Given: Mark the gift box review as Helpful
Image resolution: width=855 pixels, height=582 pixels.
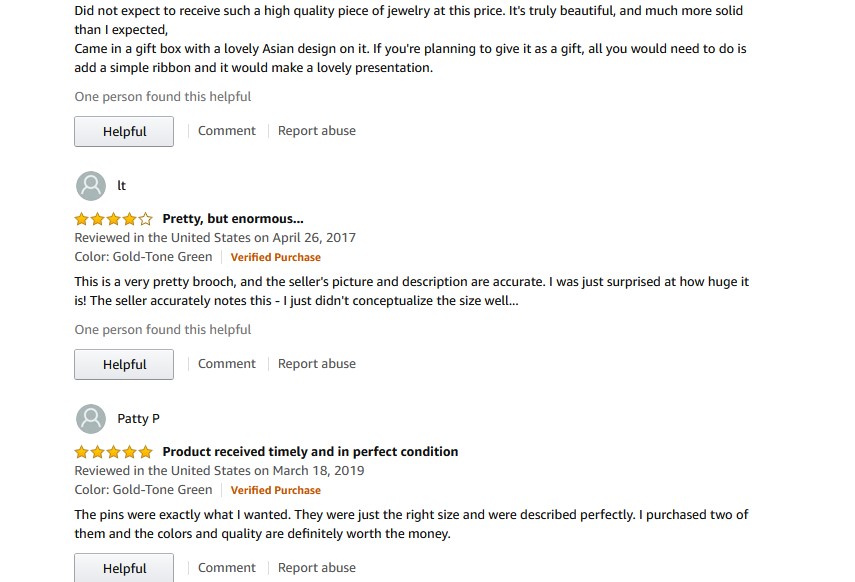Looking at the screenshot, I should 124,132.
